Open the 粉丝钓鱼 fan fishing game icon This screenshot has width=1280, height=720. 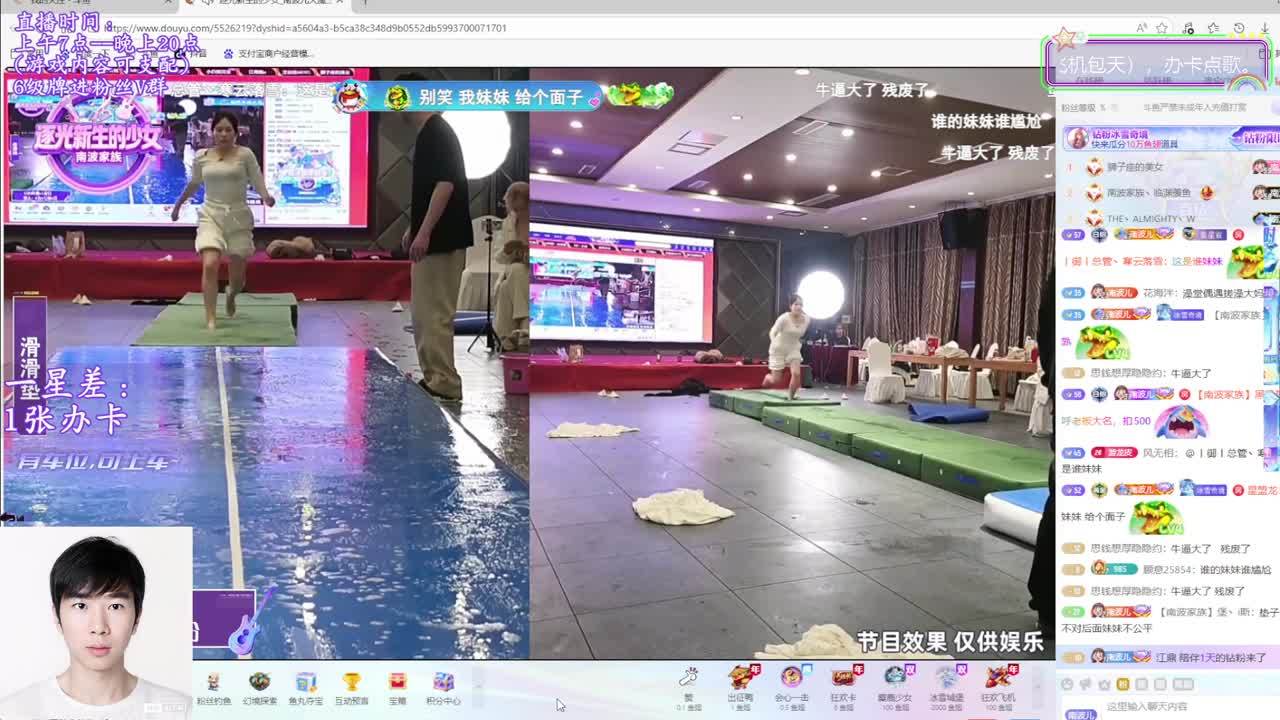[213, 686]
